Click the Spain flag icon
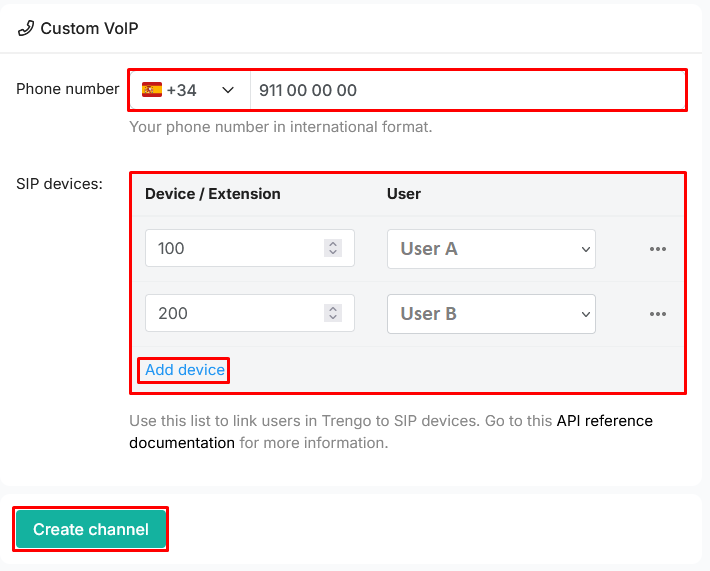 [x=152, y=90]
